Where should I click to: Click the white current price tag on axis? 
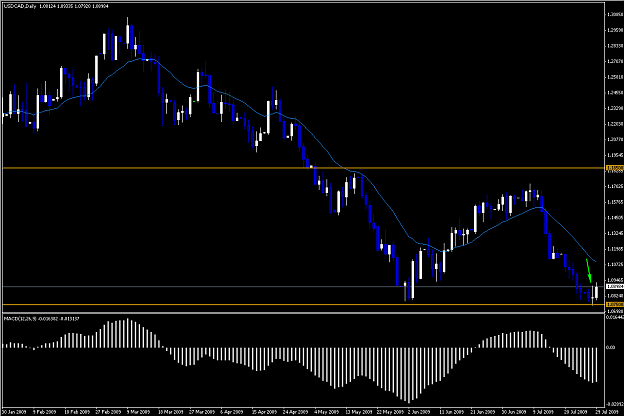coord(615,287)
